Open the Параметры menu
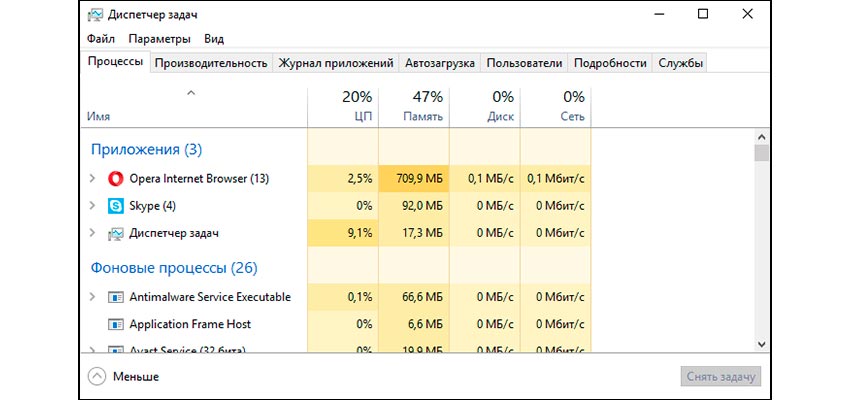 click(159, 39)
